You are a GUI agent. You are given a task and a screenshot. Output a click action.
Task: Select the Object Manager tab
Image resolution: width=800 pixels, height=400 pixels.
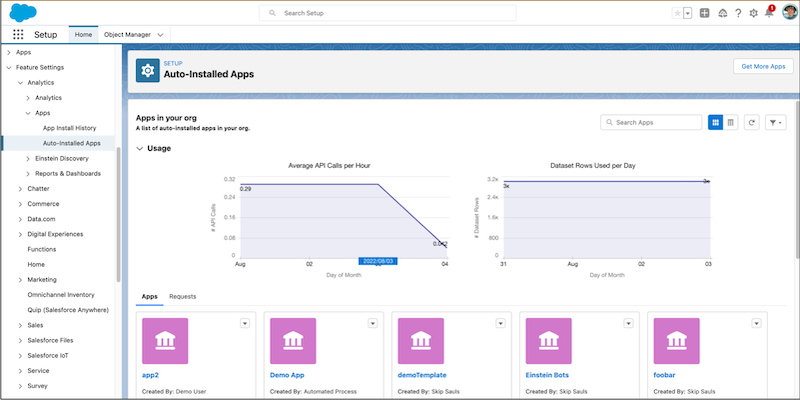[x=127, y=35]
